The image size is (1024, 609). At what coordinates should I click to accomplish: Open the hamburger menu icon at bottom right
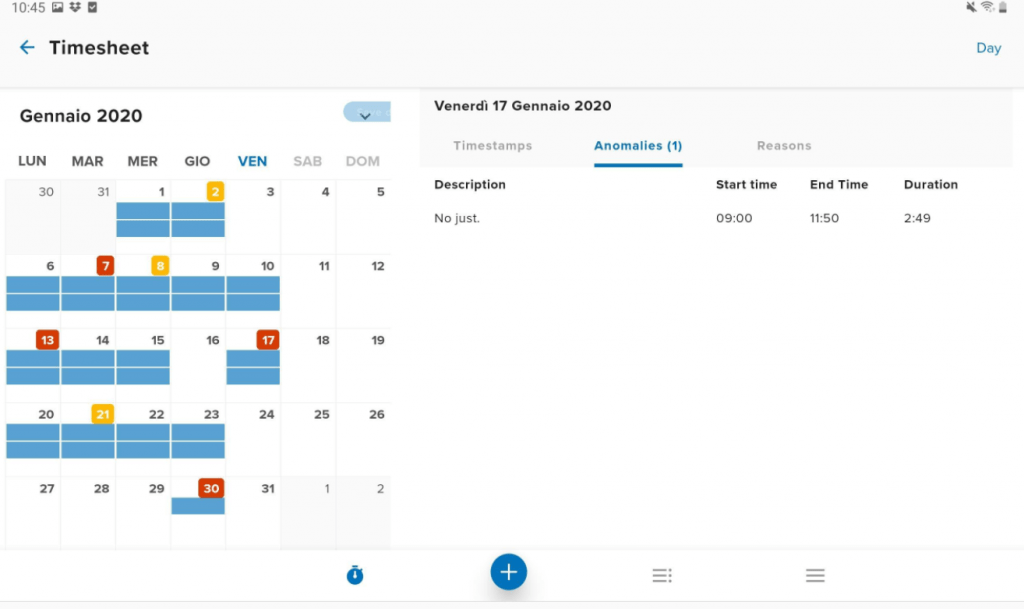coord(815,575)
